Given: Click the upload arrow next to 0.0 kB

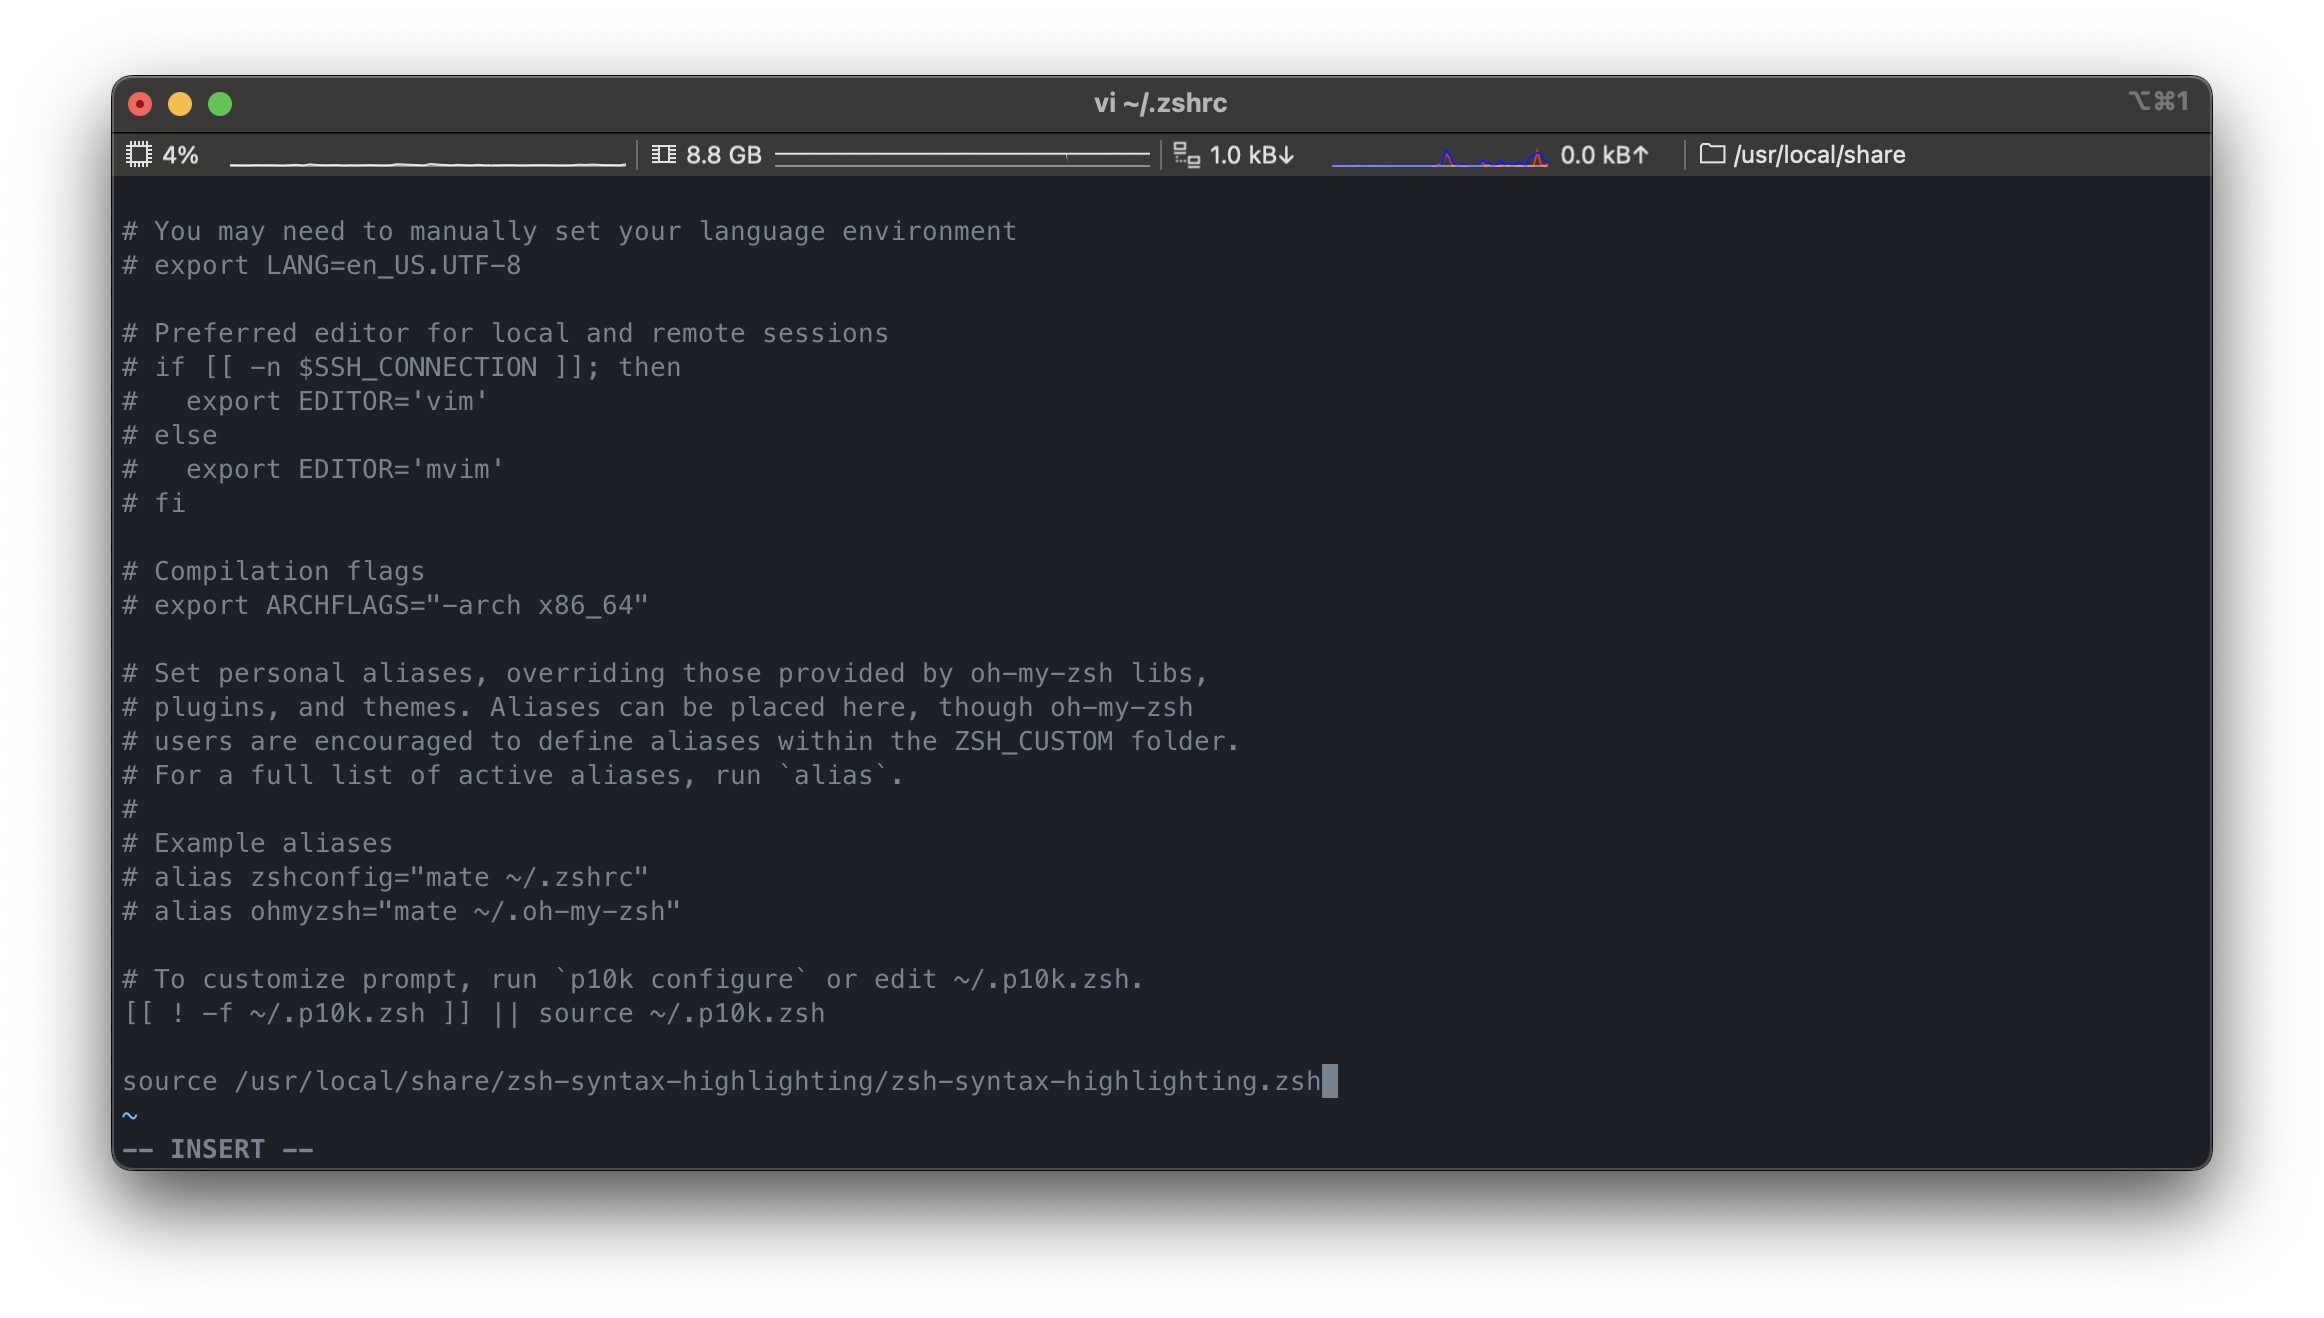Looking at the screenshot, I should pos(1640,155).
